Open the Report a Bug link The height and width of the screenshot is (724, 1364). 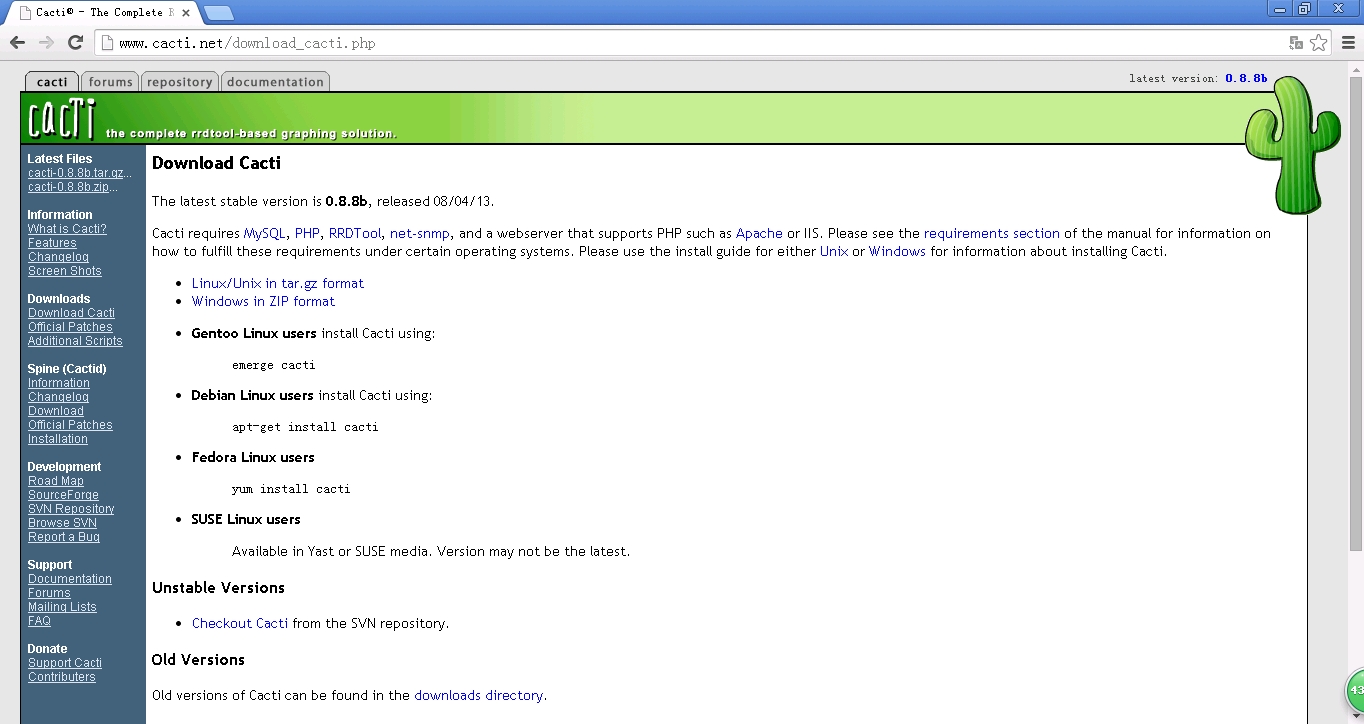[64, 537]
